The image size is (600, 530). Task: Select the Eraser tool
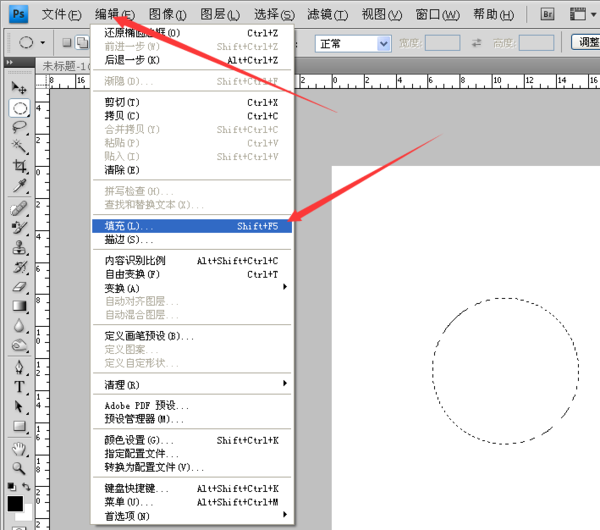[x=19, y=287]
